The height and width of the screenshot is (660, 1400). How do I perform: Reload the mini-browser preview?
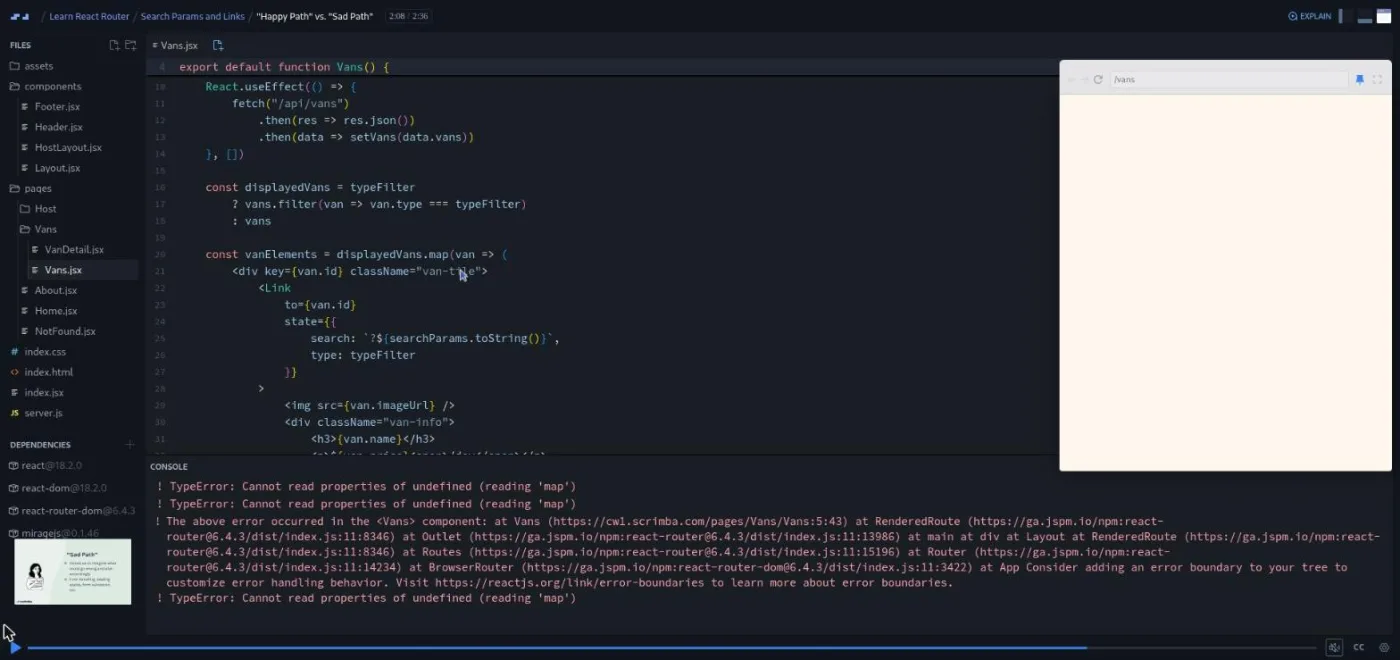1098,79
